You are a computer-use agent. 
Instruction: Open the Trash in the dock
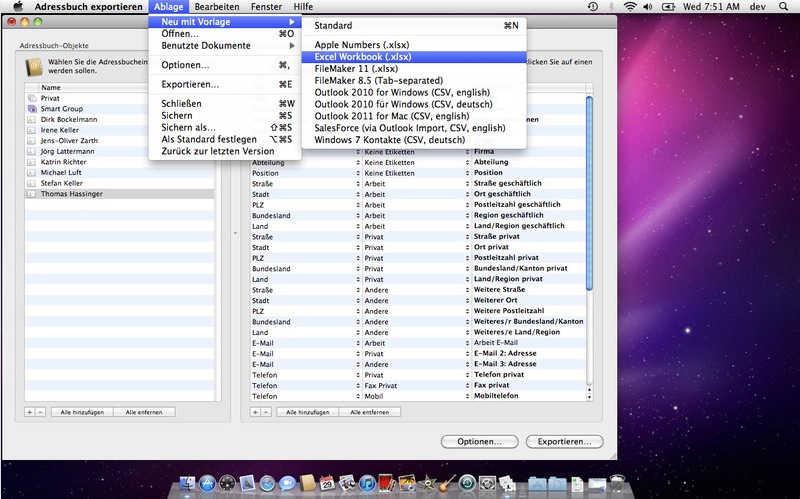[x=617, y=483]
